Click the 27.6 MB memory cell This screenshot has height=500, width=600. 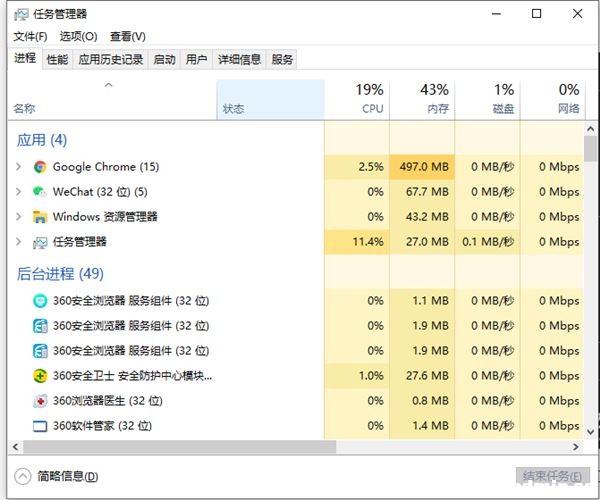422,376
